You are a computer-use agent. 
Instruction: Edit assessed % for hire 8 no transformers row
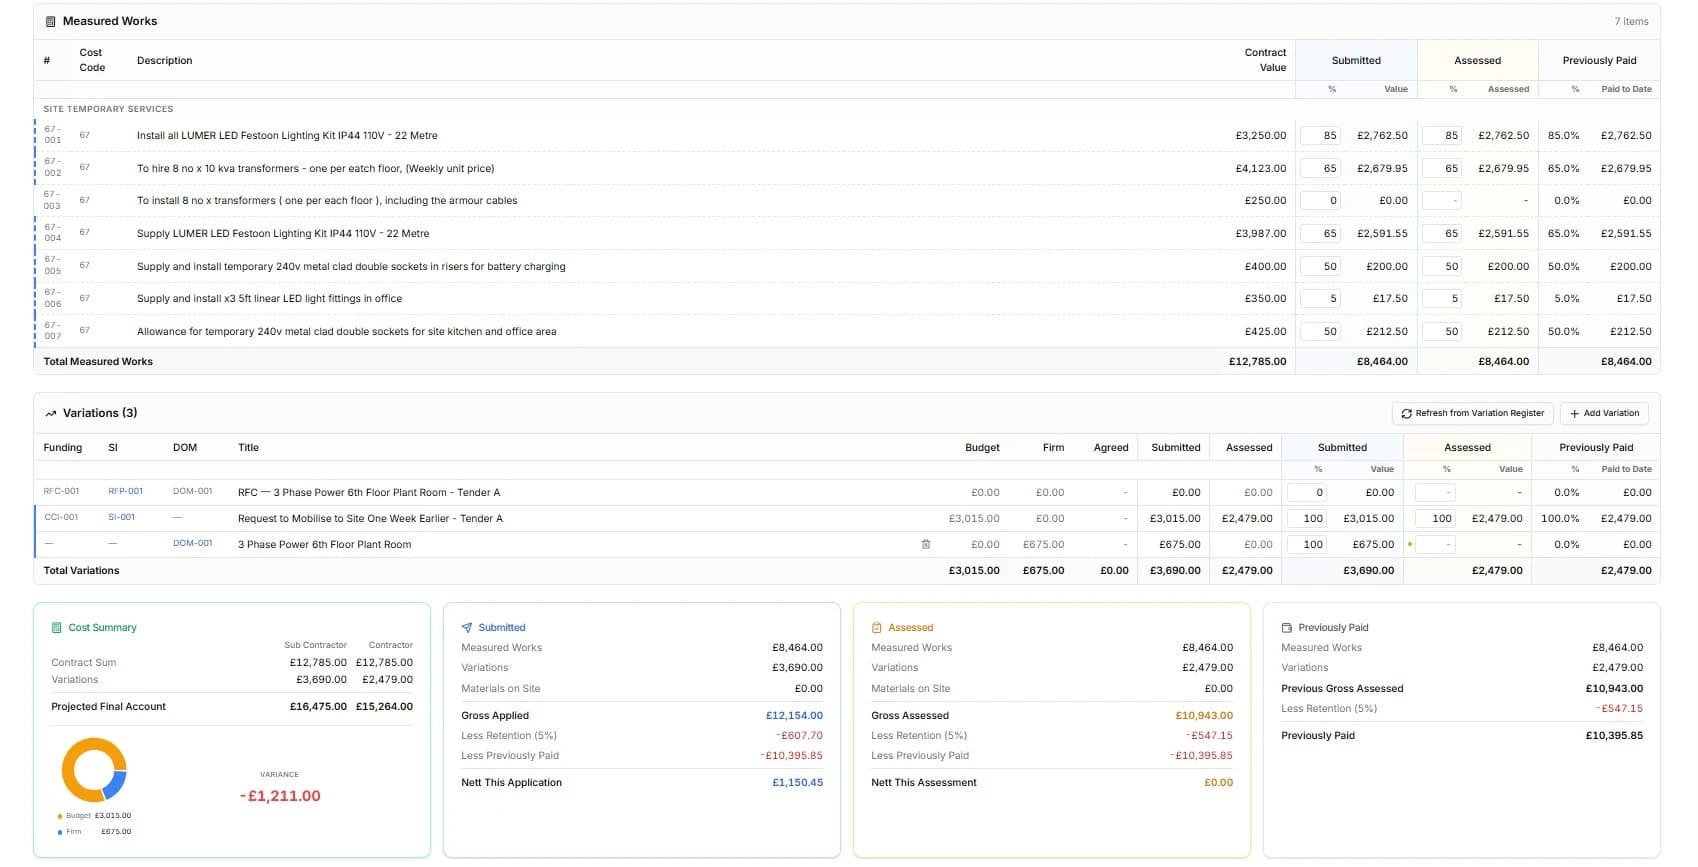pos(1441,168)
